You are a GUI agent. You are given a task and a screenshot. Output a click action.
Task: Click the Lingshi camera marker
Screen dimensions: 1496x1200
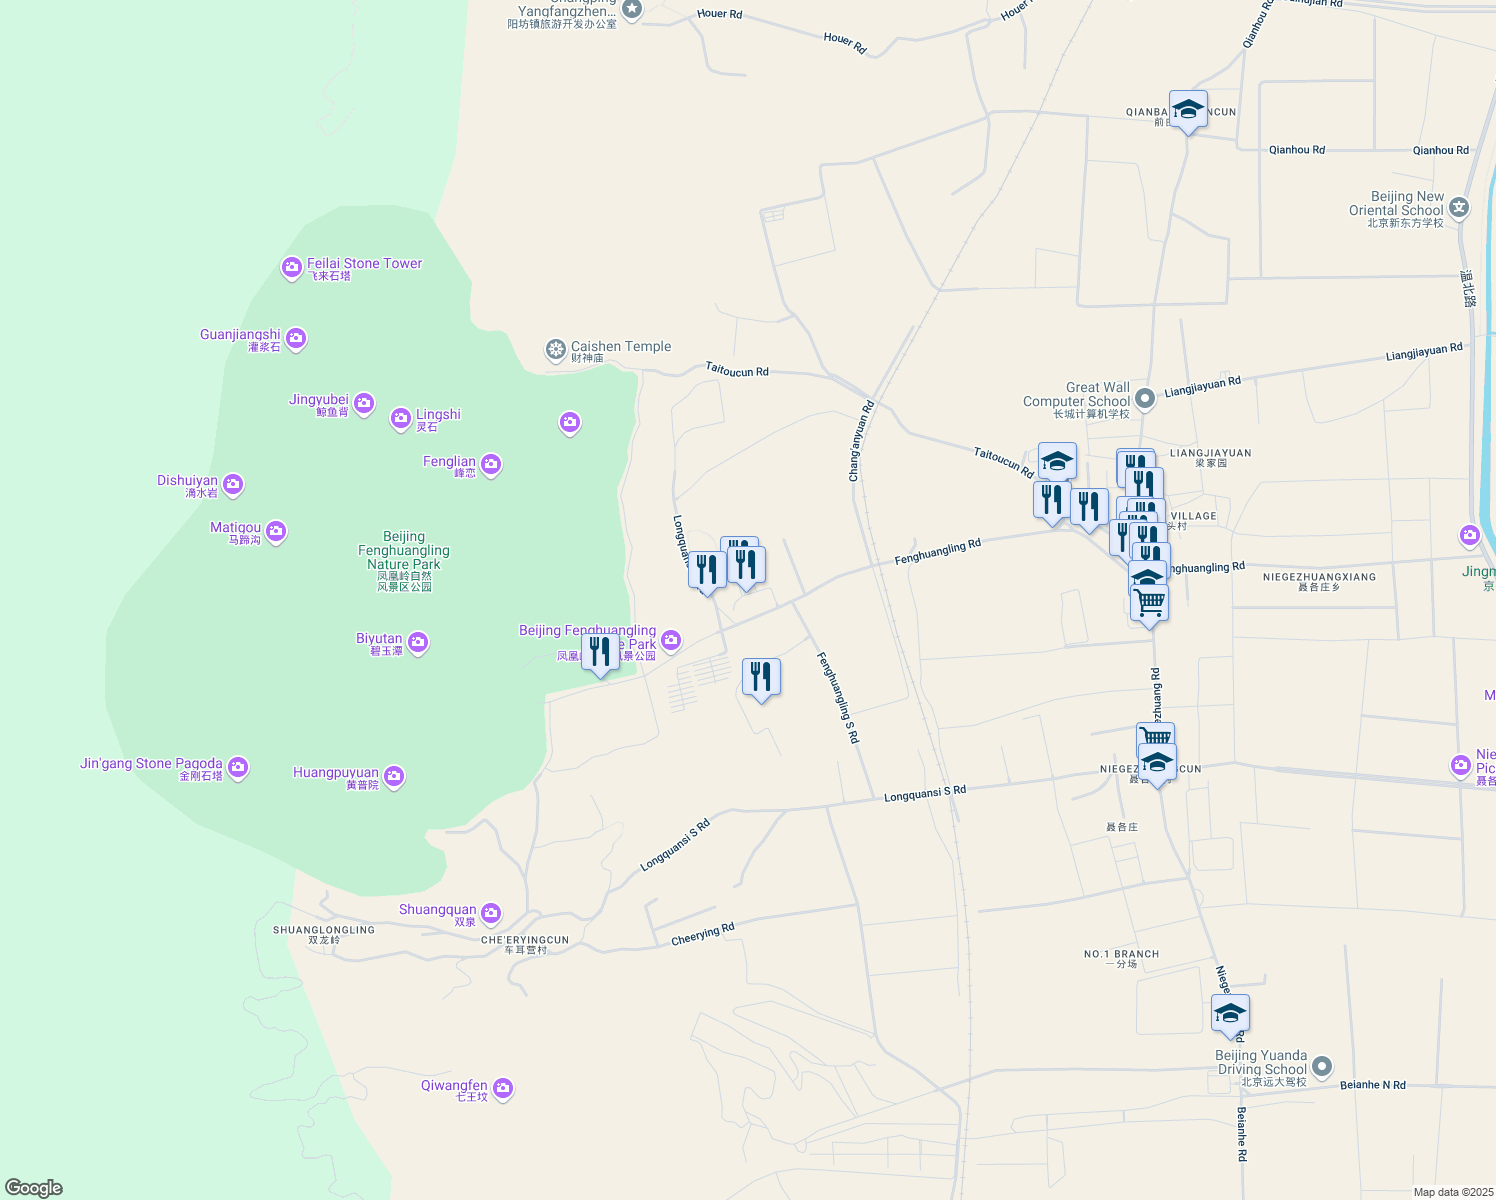400,418
